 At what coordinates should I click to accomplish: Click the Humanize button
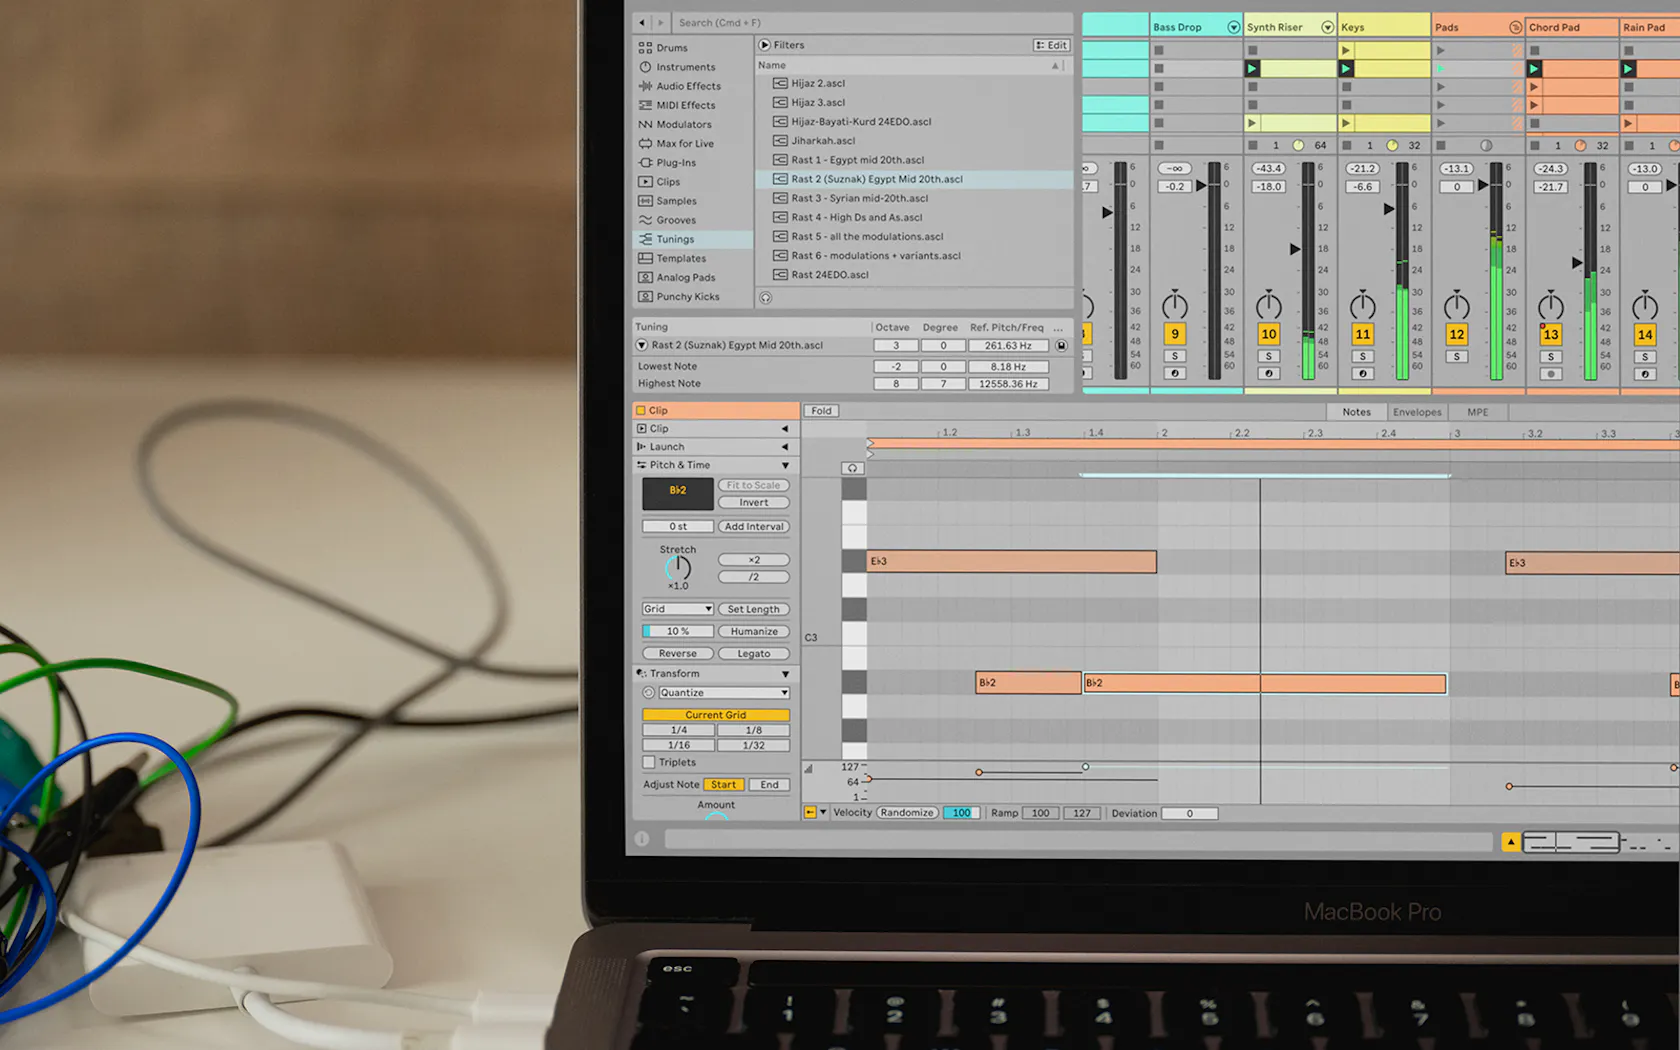coord(753,630)
